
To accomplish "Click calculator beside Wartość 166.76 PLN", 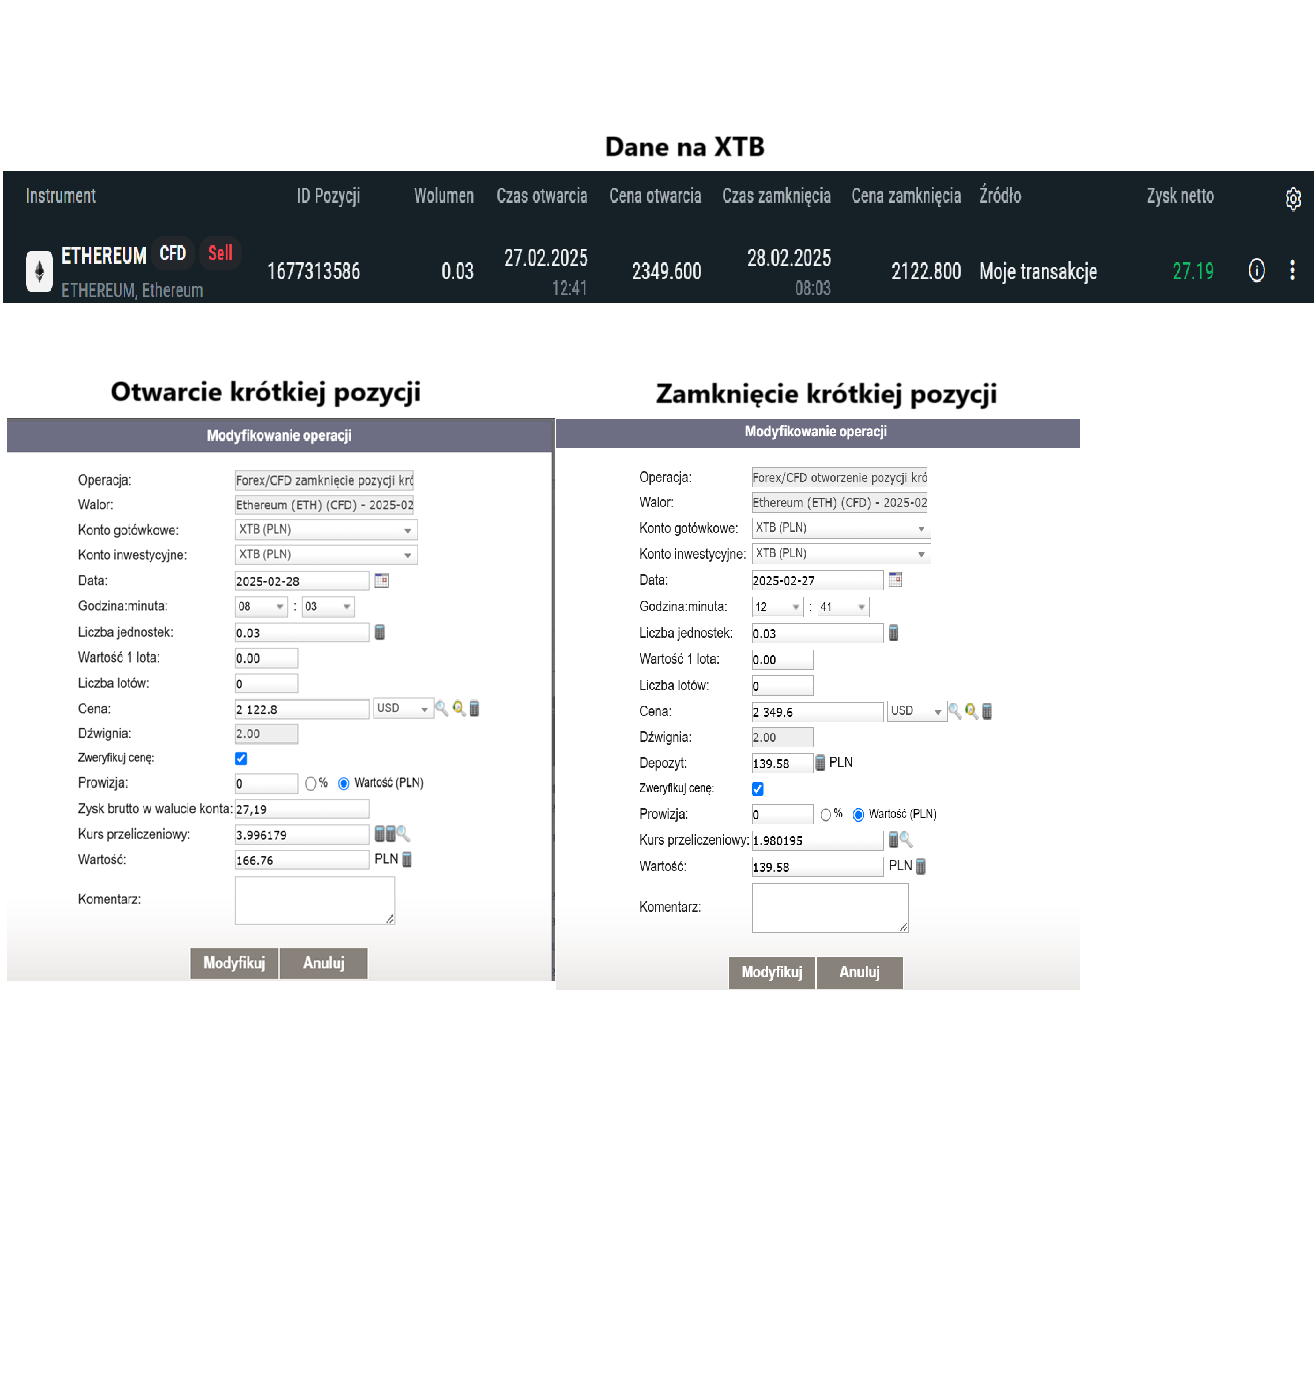I will [407, 859].
